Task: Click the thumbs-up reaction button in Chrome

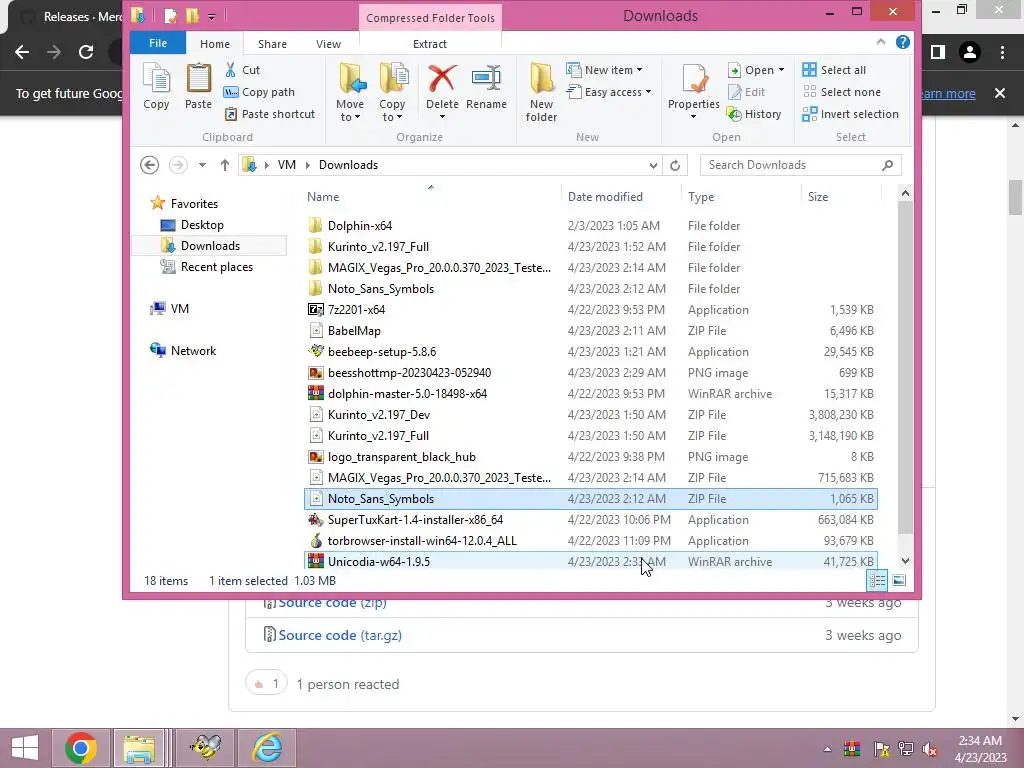Action: point(266,684)
